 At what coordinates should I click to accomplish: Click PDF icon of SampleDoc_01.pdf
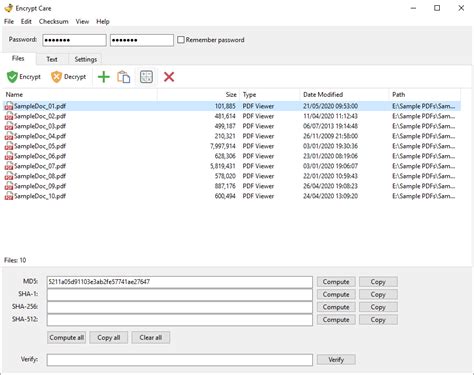pyautogui.click(x=9, y=106)
